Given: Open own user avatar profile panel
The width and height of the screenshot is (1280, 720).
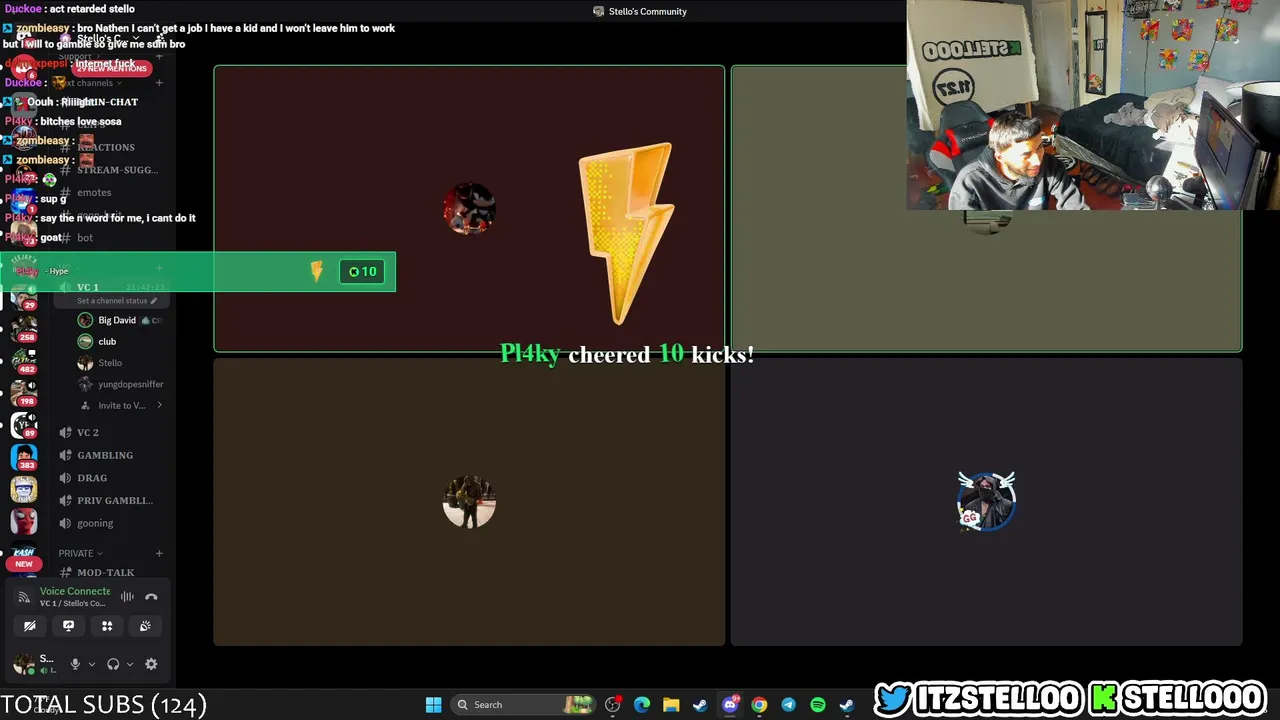Looking at the screenshot, I should pos(23,664).
